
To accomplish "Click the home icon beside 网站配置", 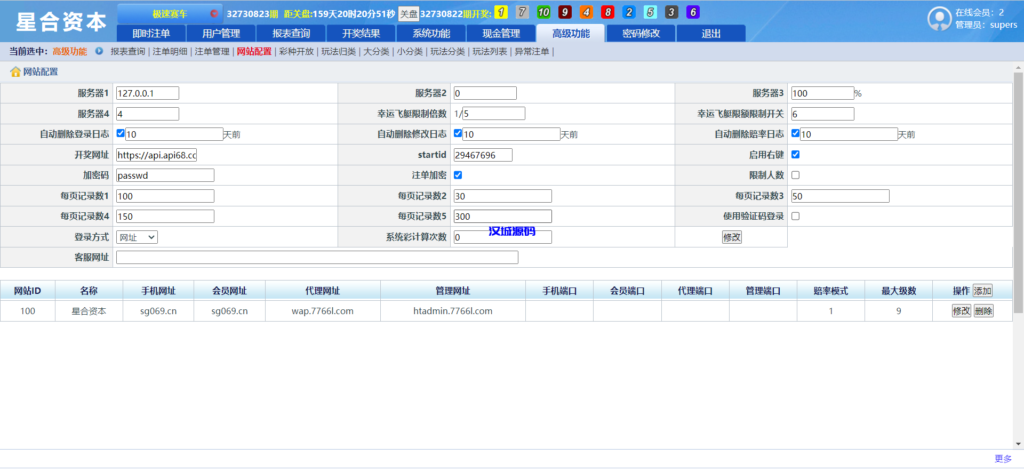I will 15,72.
